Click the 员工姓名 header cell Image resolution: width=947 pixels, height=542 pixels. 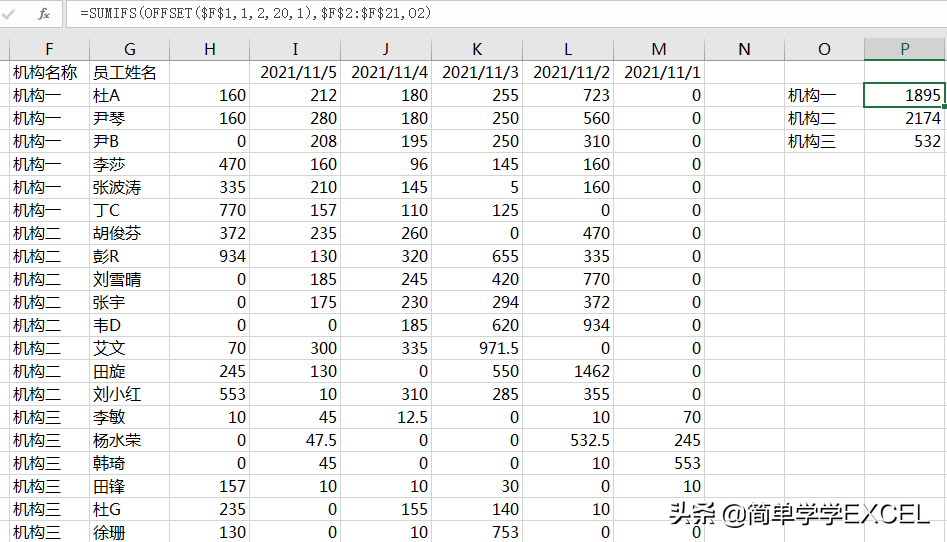129,73
